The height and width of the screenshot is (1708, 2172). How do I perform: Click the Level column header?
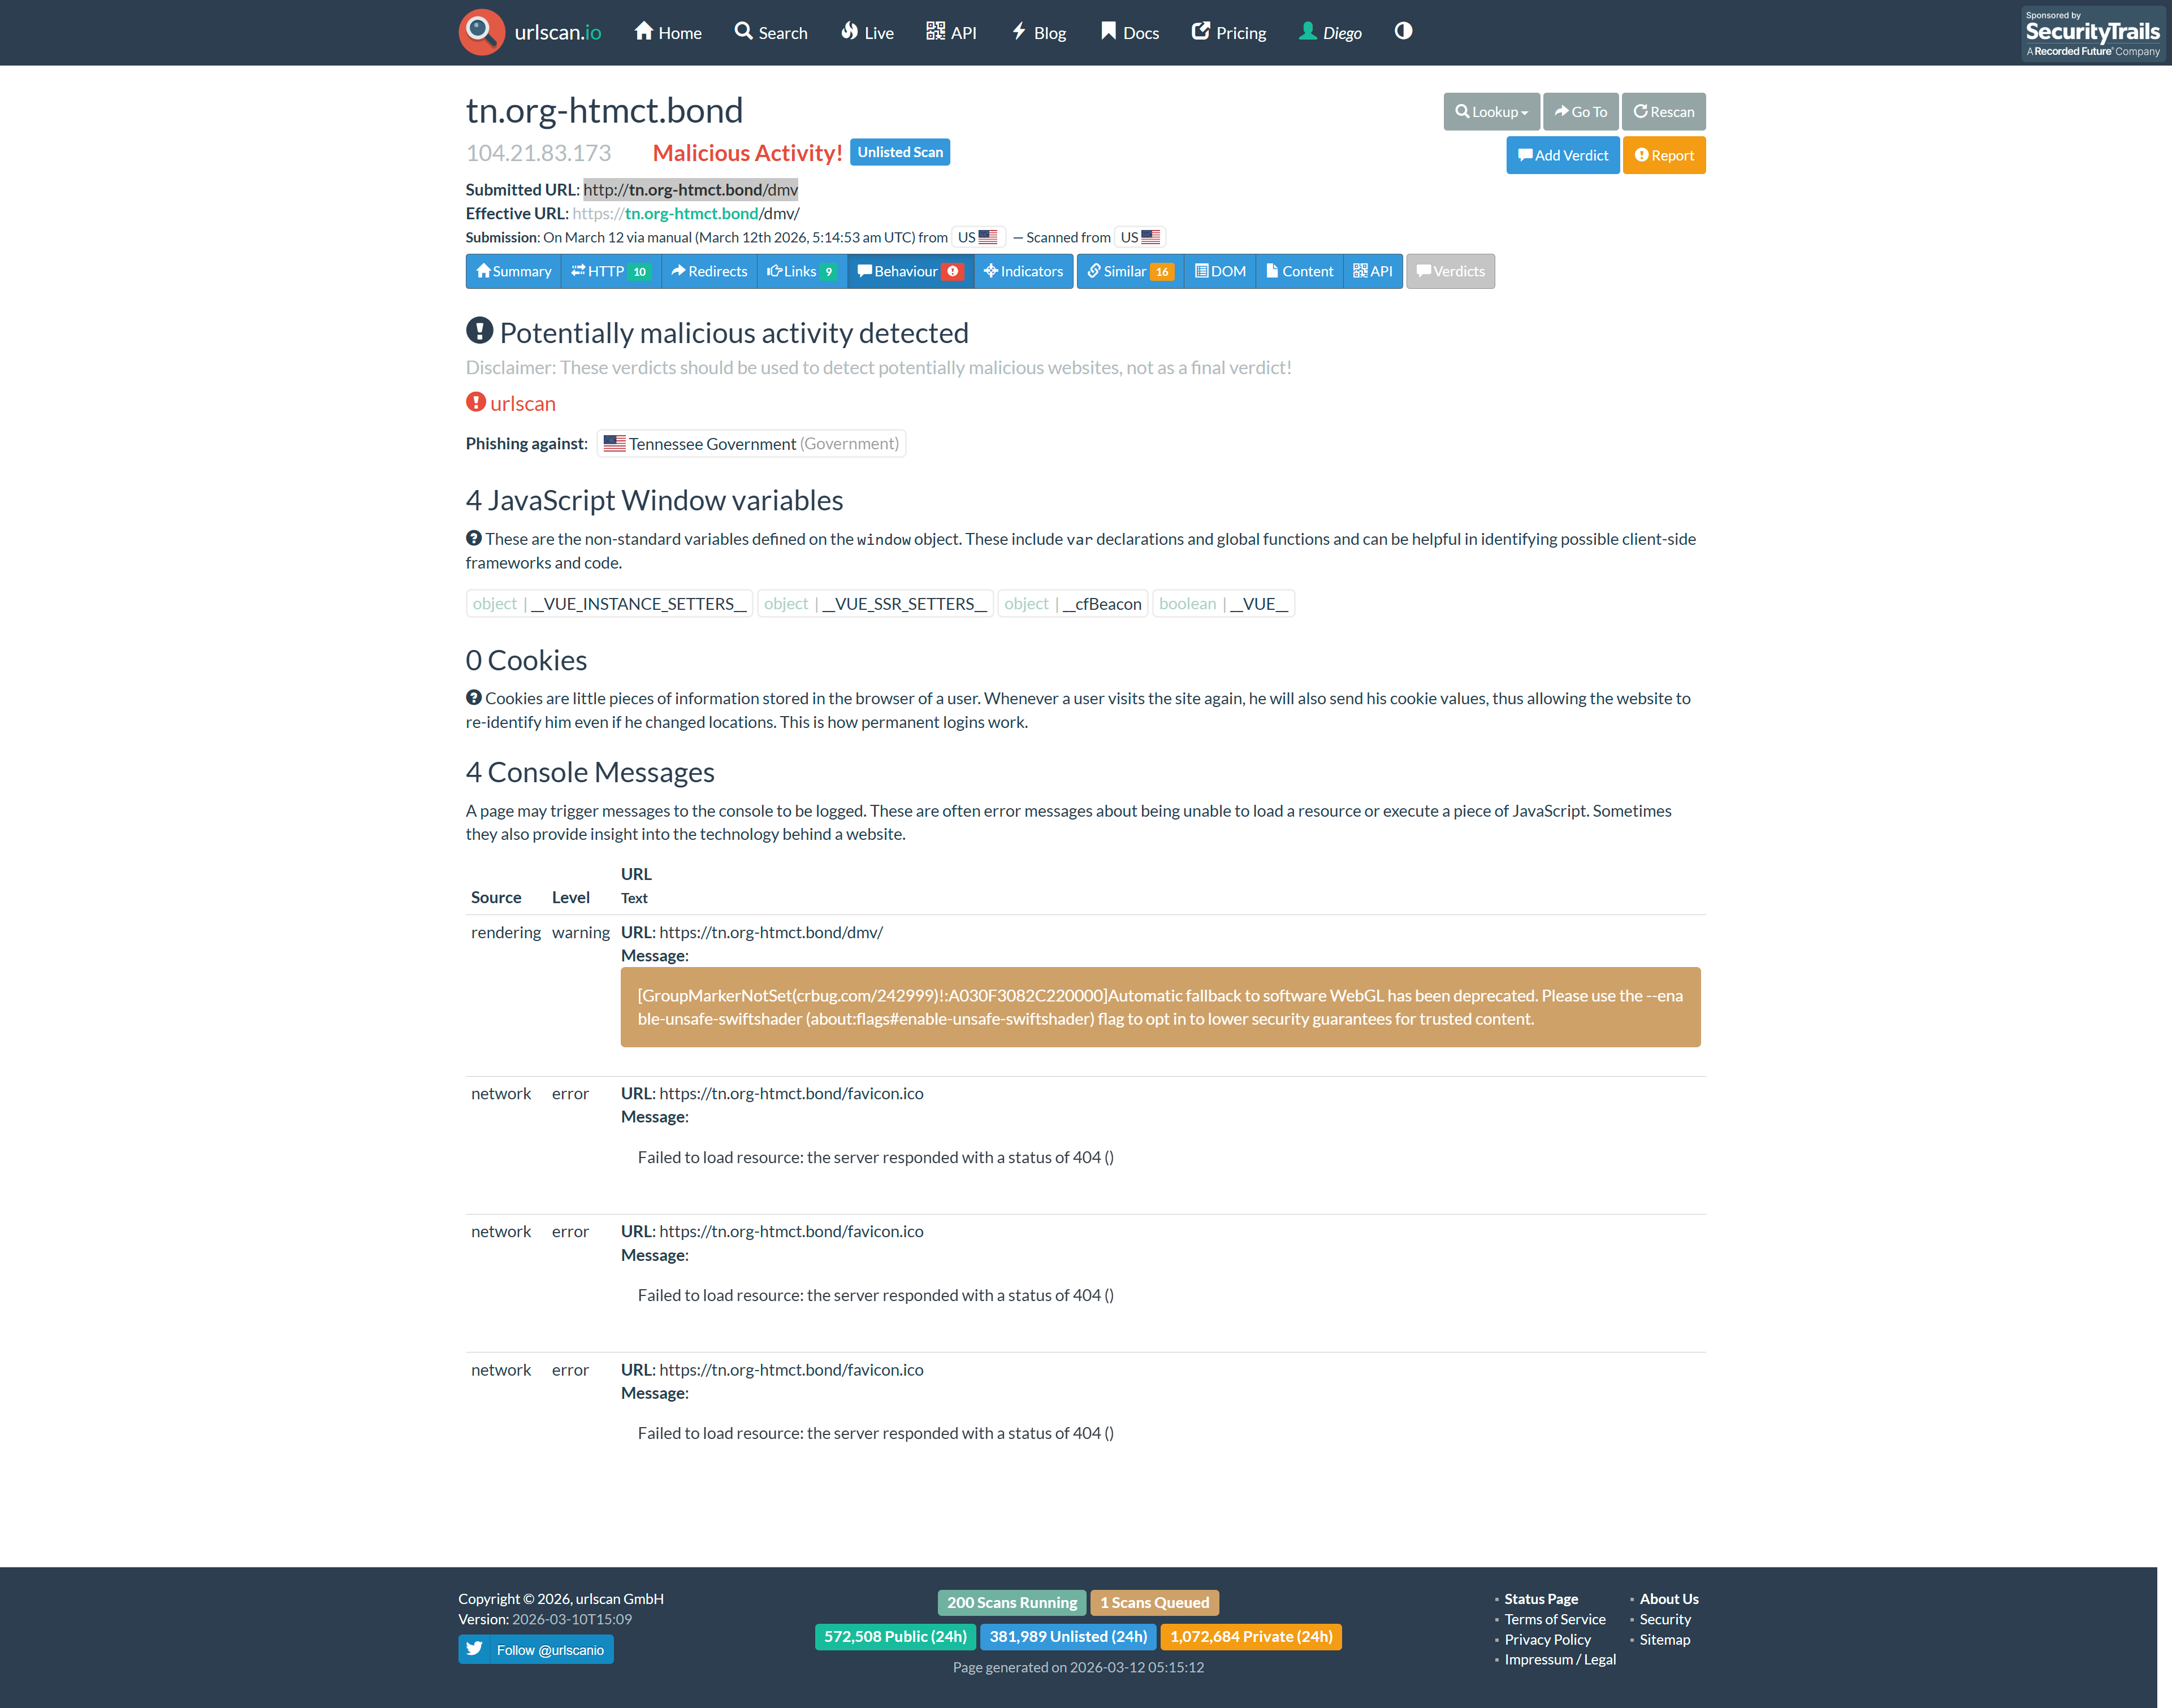click(x=571, y=897)
